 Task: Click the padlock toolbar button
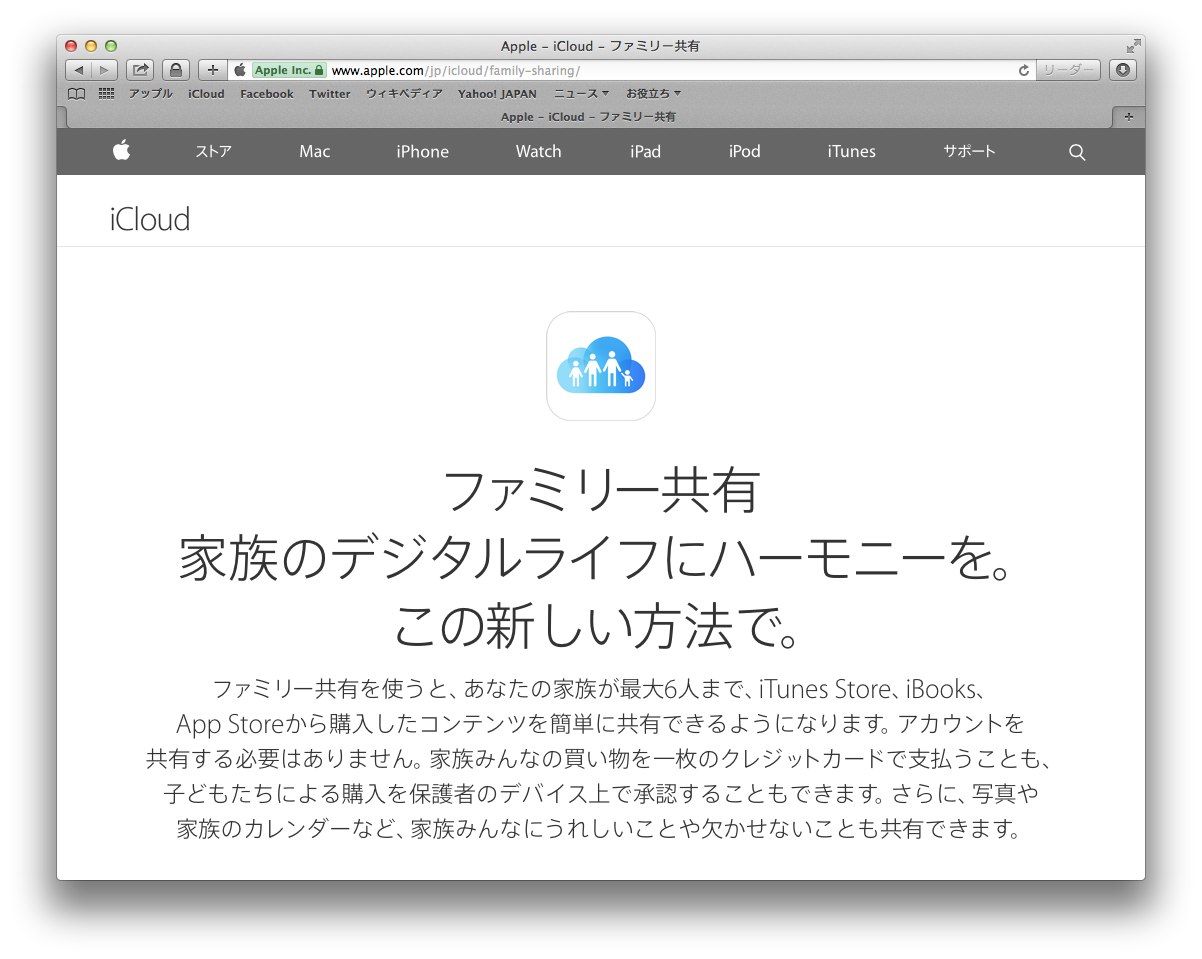[x=176, y=70]
